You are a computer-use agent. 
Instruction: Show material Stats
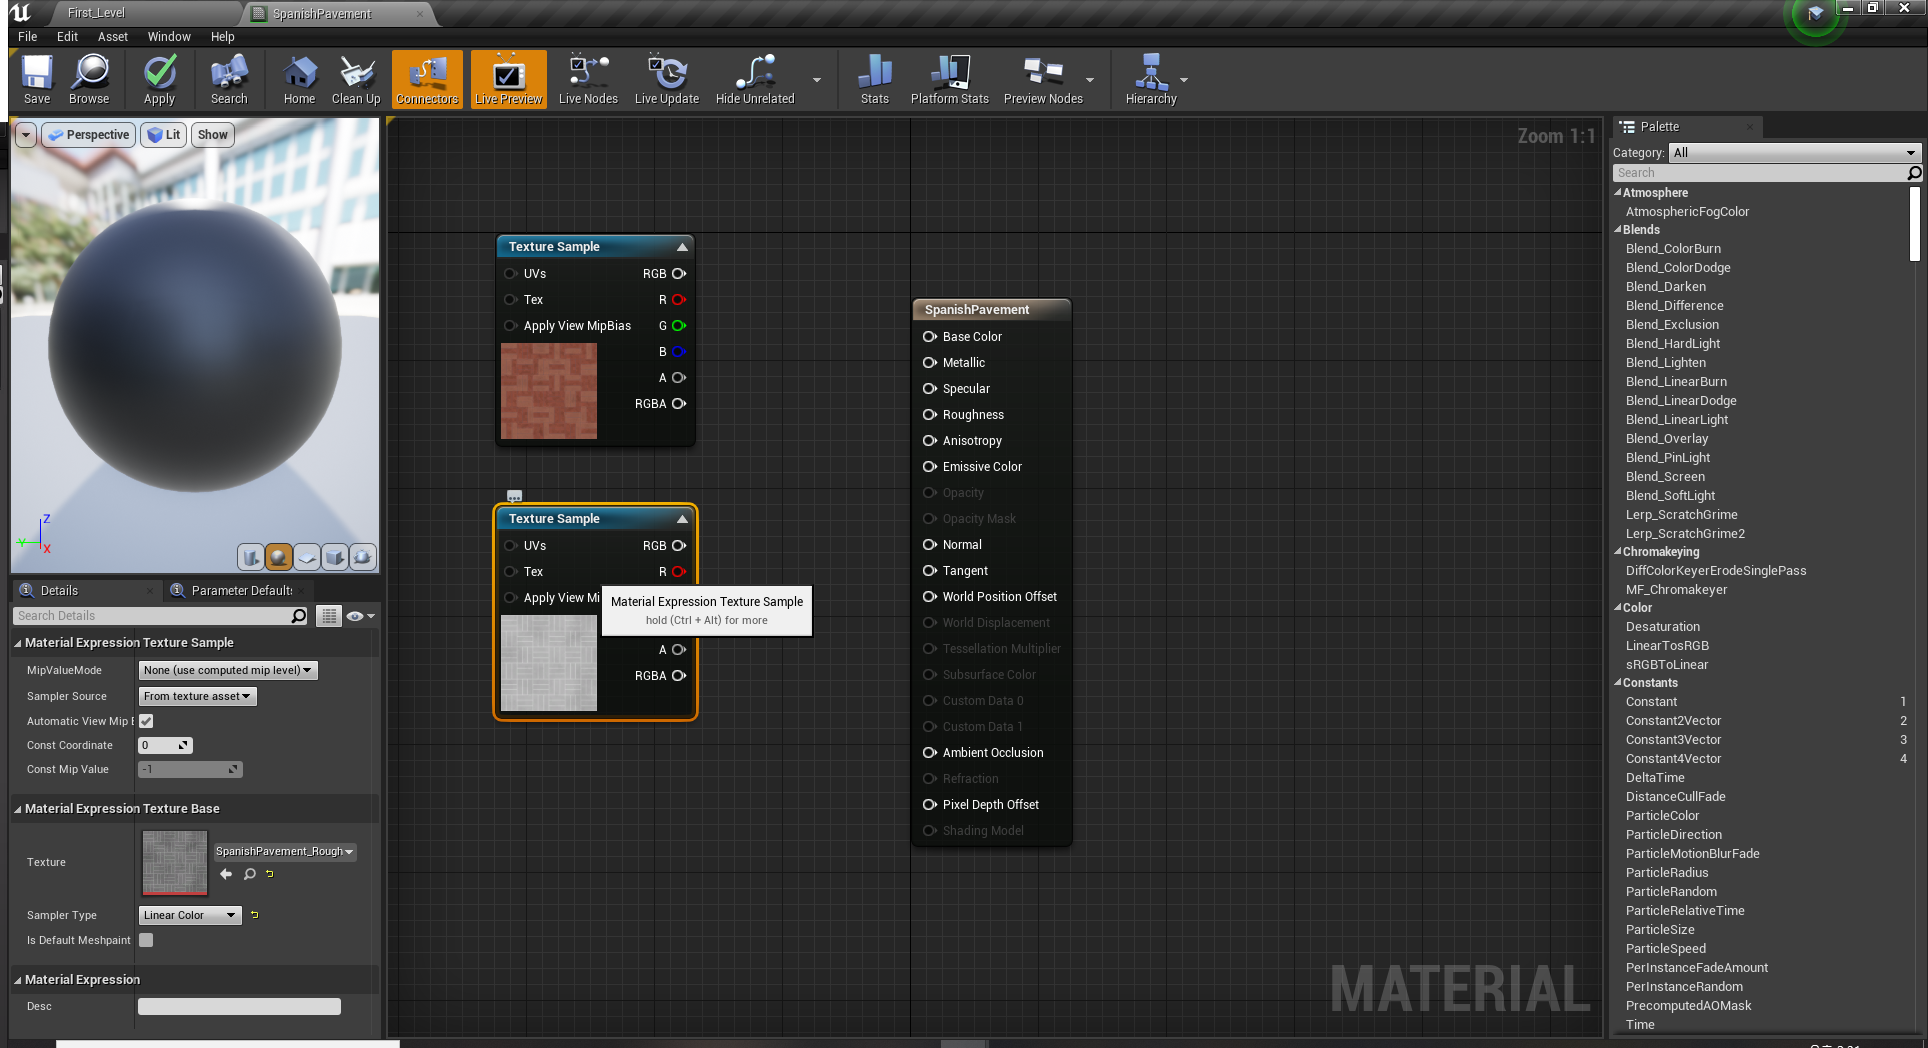(875, 79)
